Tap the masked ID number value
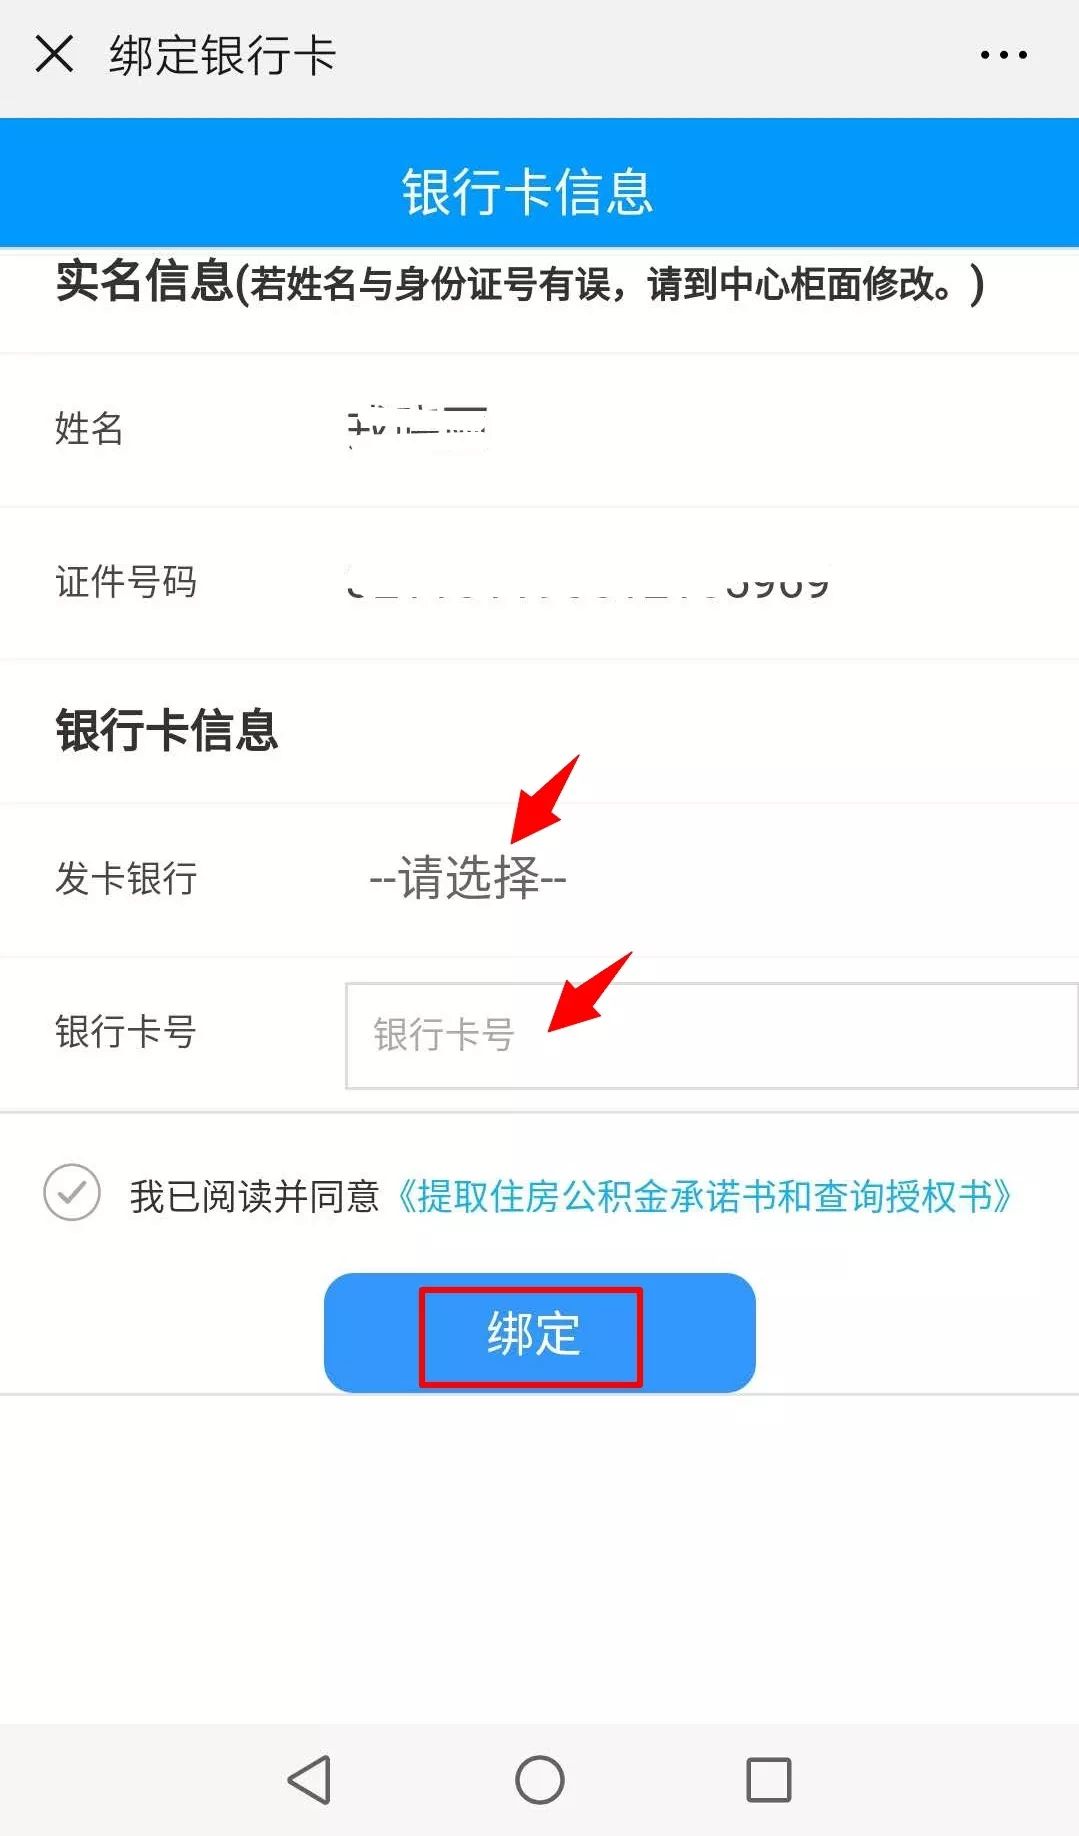 588,582
